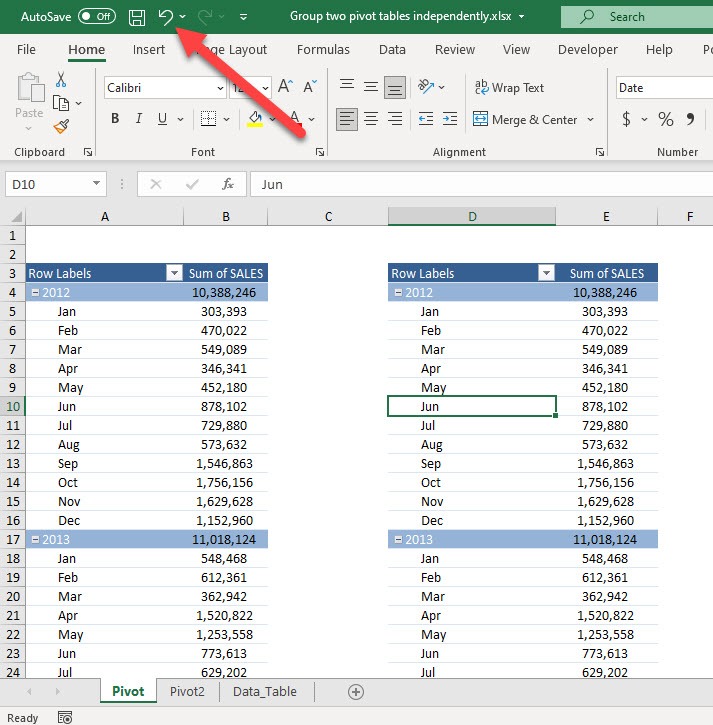Screen dimensions: 713x725
Task: Switch to the Insert ribbon tab
Action: click(x=148, y=49)
